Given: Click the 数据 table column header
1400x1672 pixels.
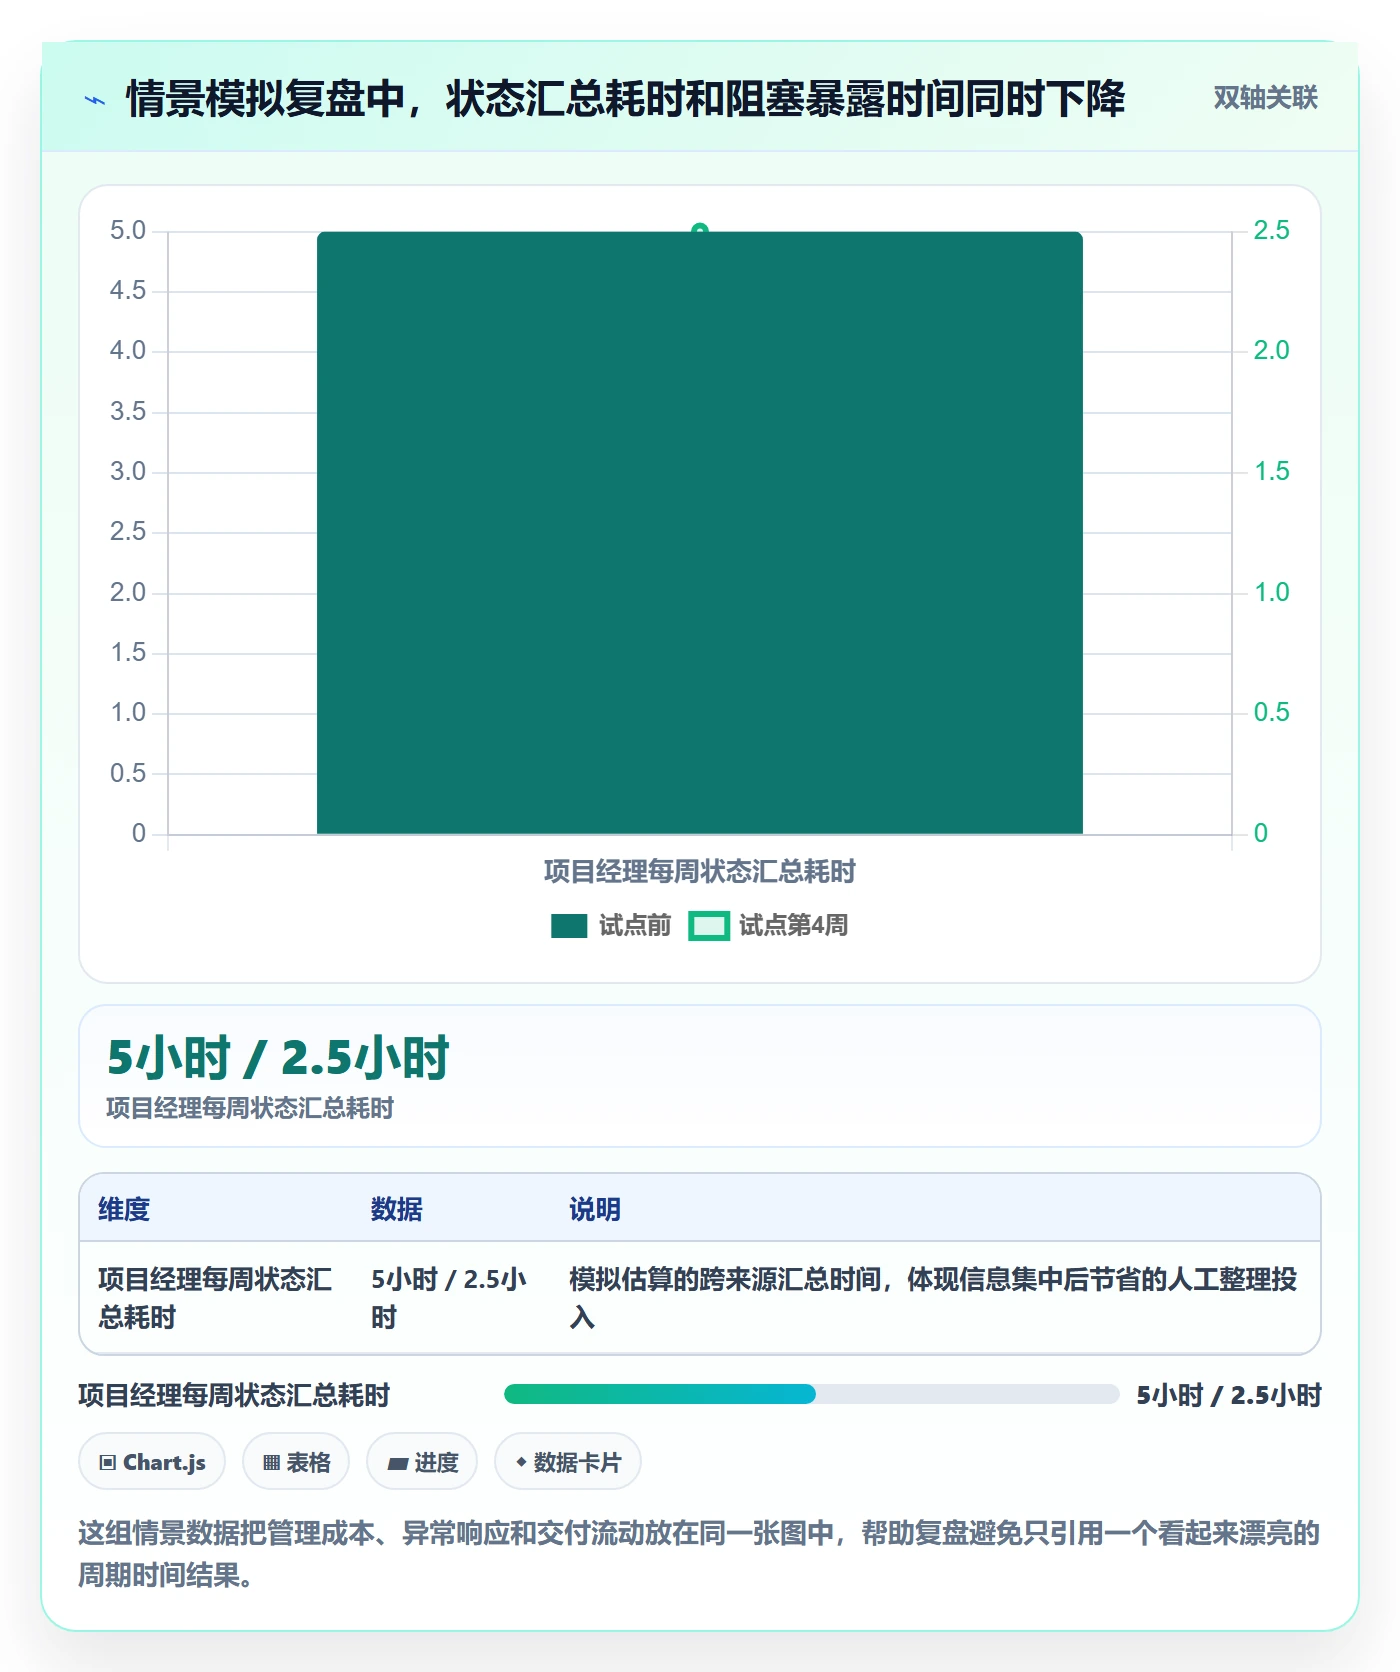Looking at the screenshot, I should [x=397, y=1209].
